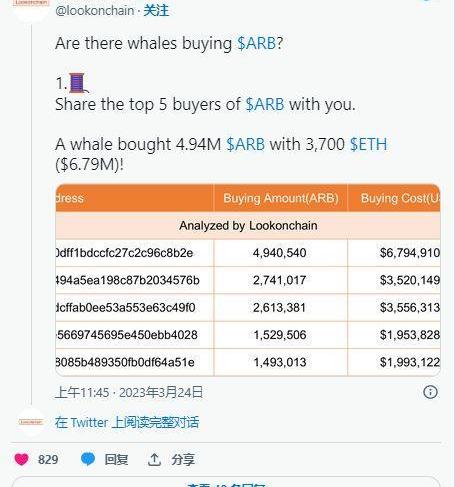Click $ARB after 4.94M
The height and width of the screenshot is (487, 455).
[245, 144]
